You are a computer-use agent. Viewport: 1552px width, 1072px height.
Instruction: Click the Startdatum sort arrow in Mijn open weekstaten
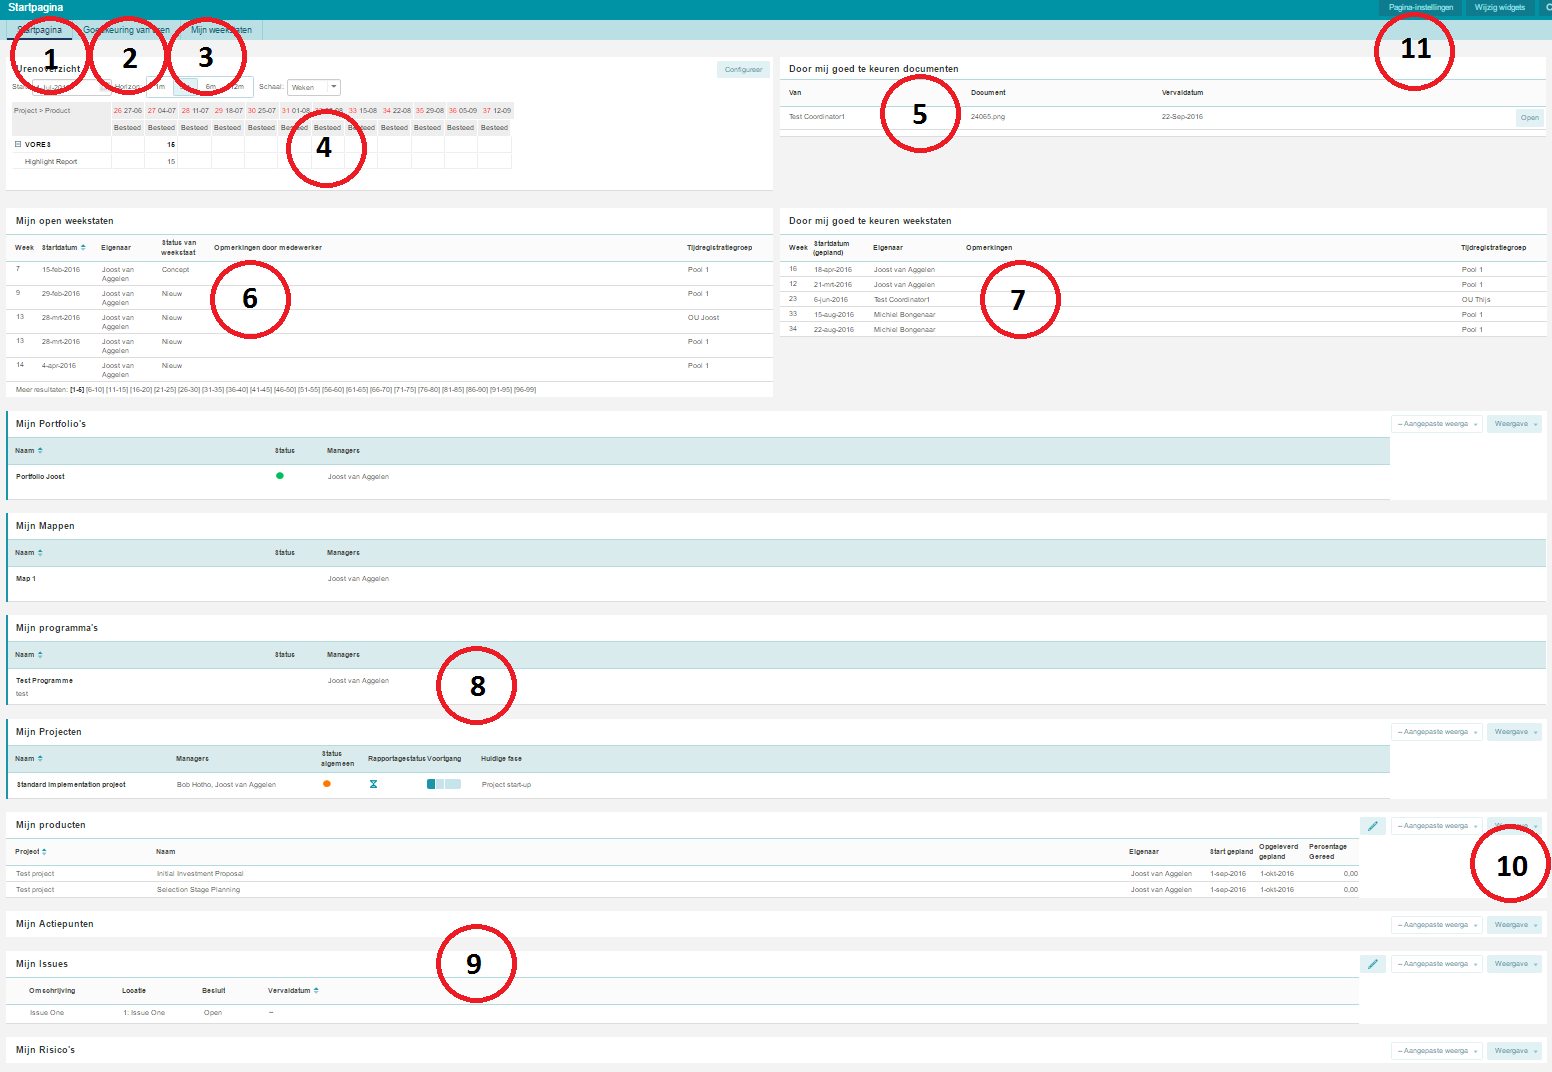pos(83,247)
